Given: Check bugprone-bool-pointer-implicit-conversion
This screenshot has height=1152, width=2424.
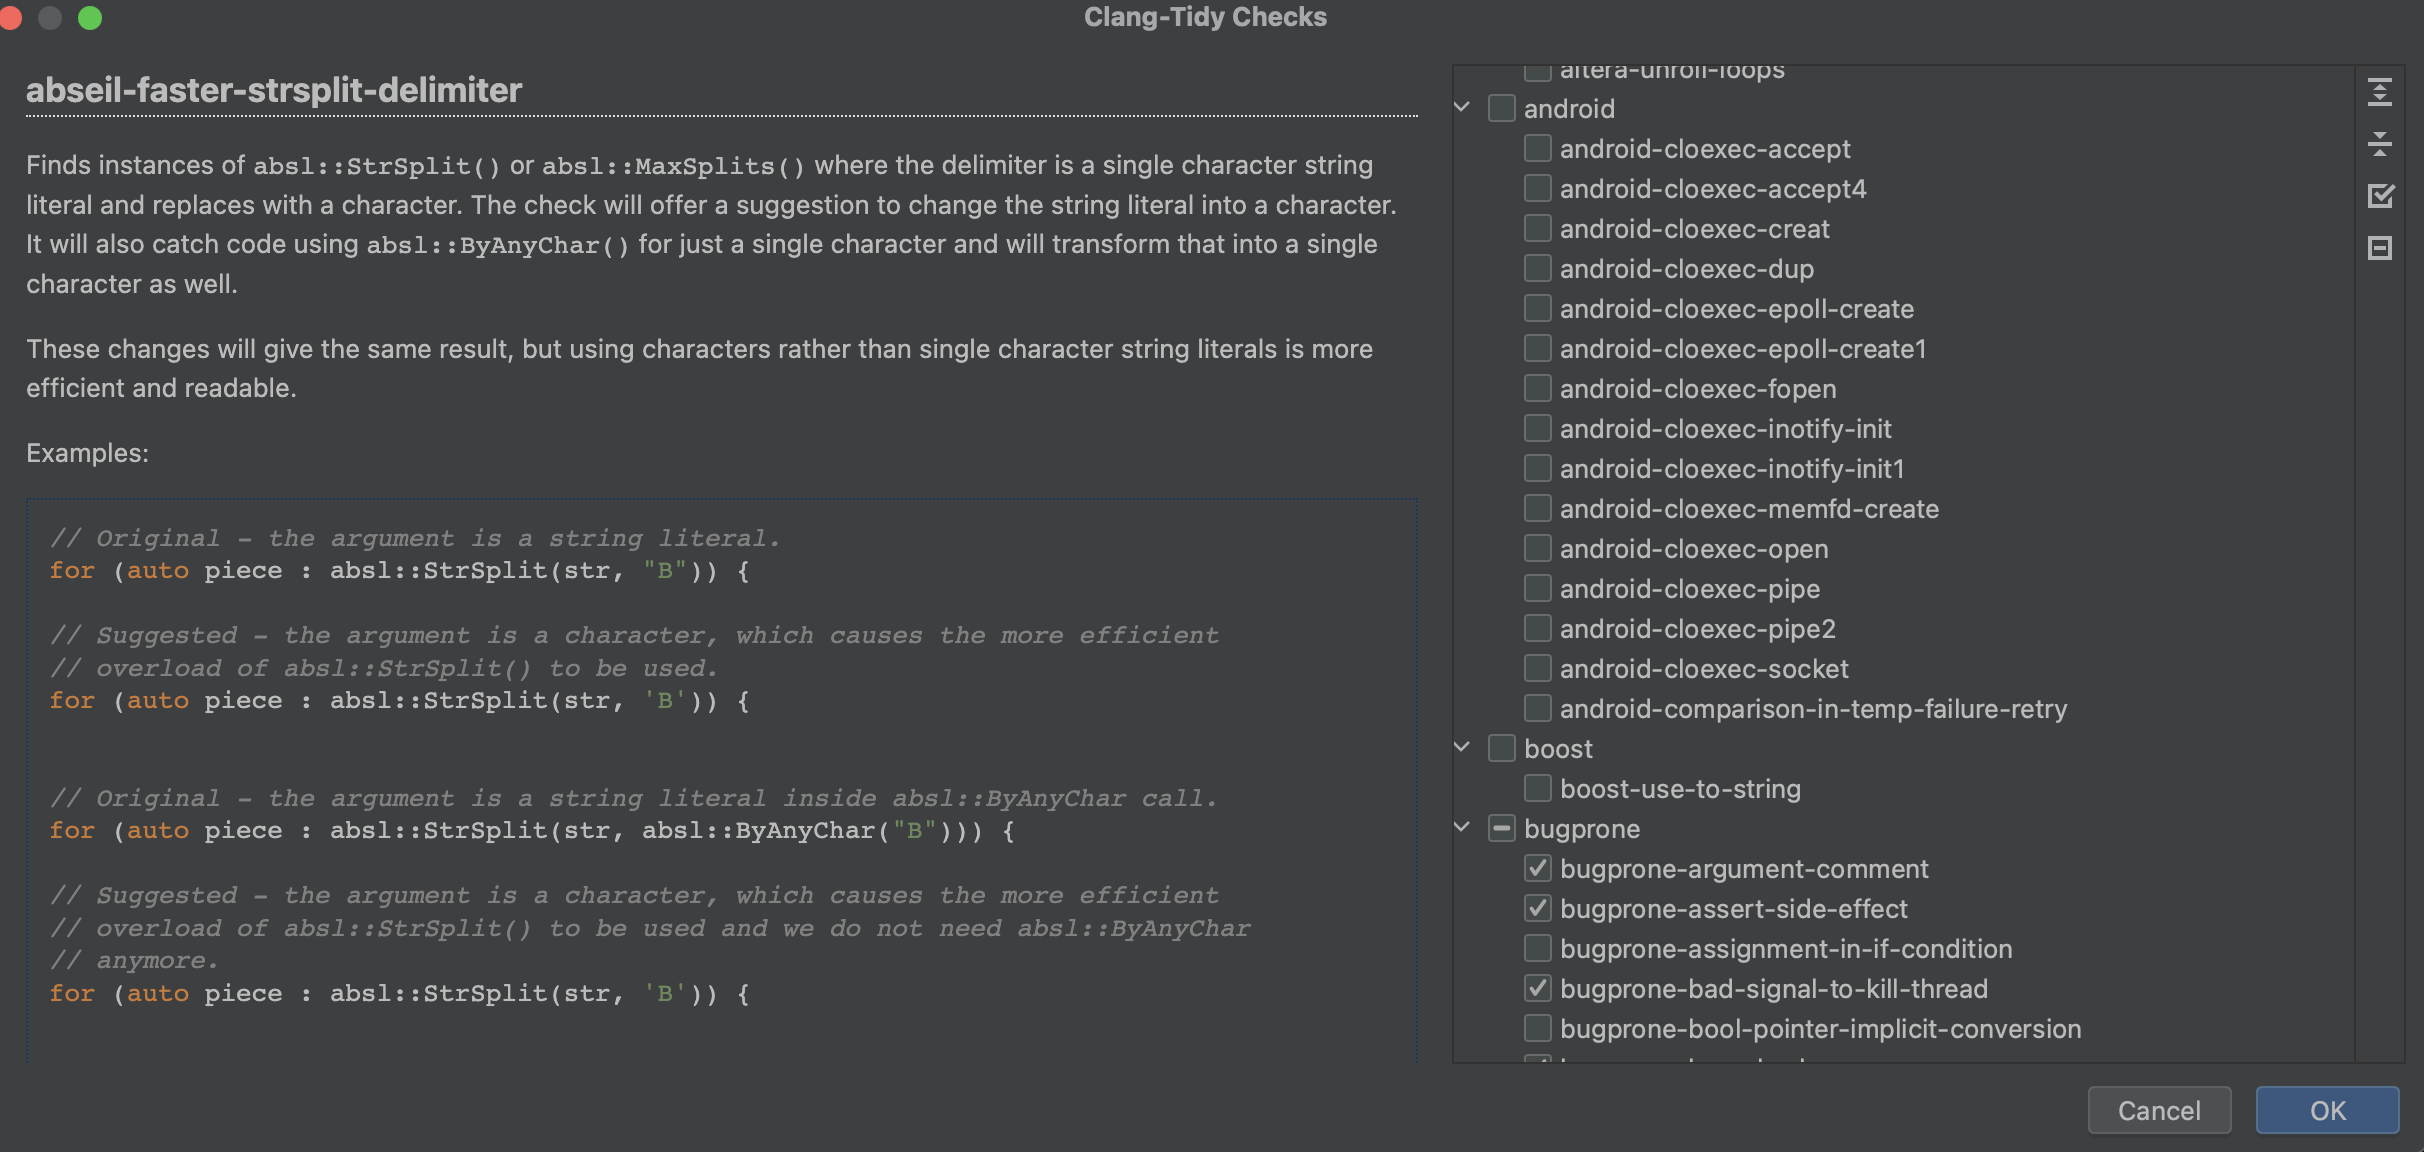Looking at the screenshot, I should coord(1538,1028).
